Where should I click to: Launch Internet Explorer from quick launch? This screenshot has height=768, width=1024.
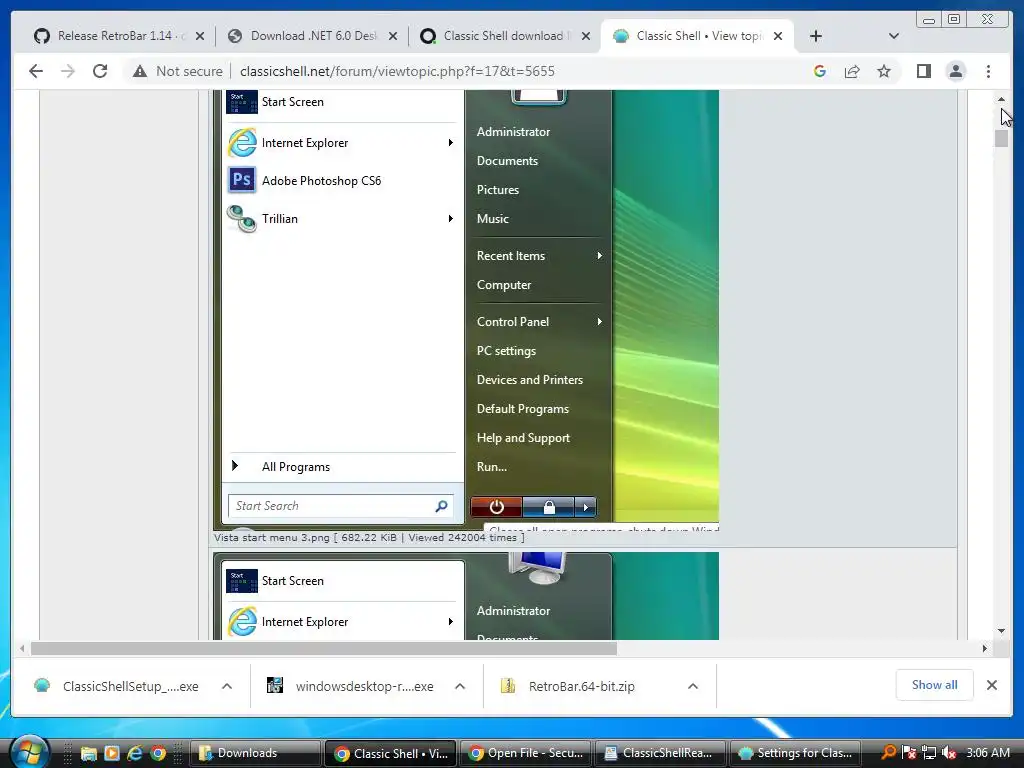[135, 754]
